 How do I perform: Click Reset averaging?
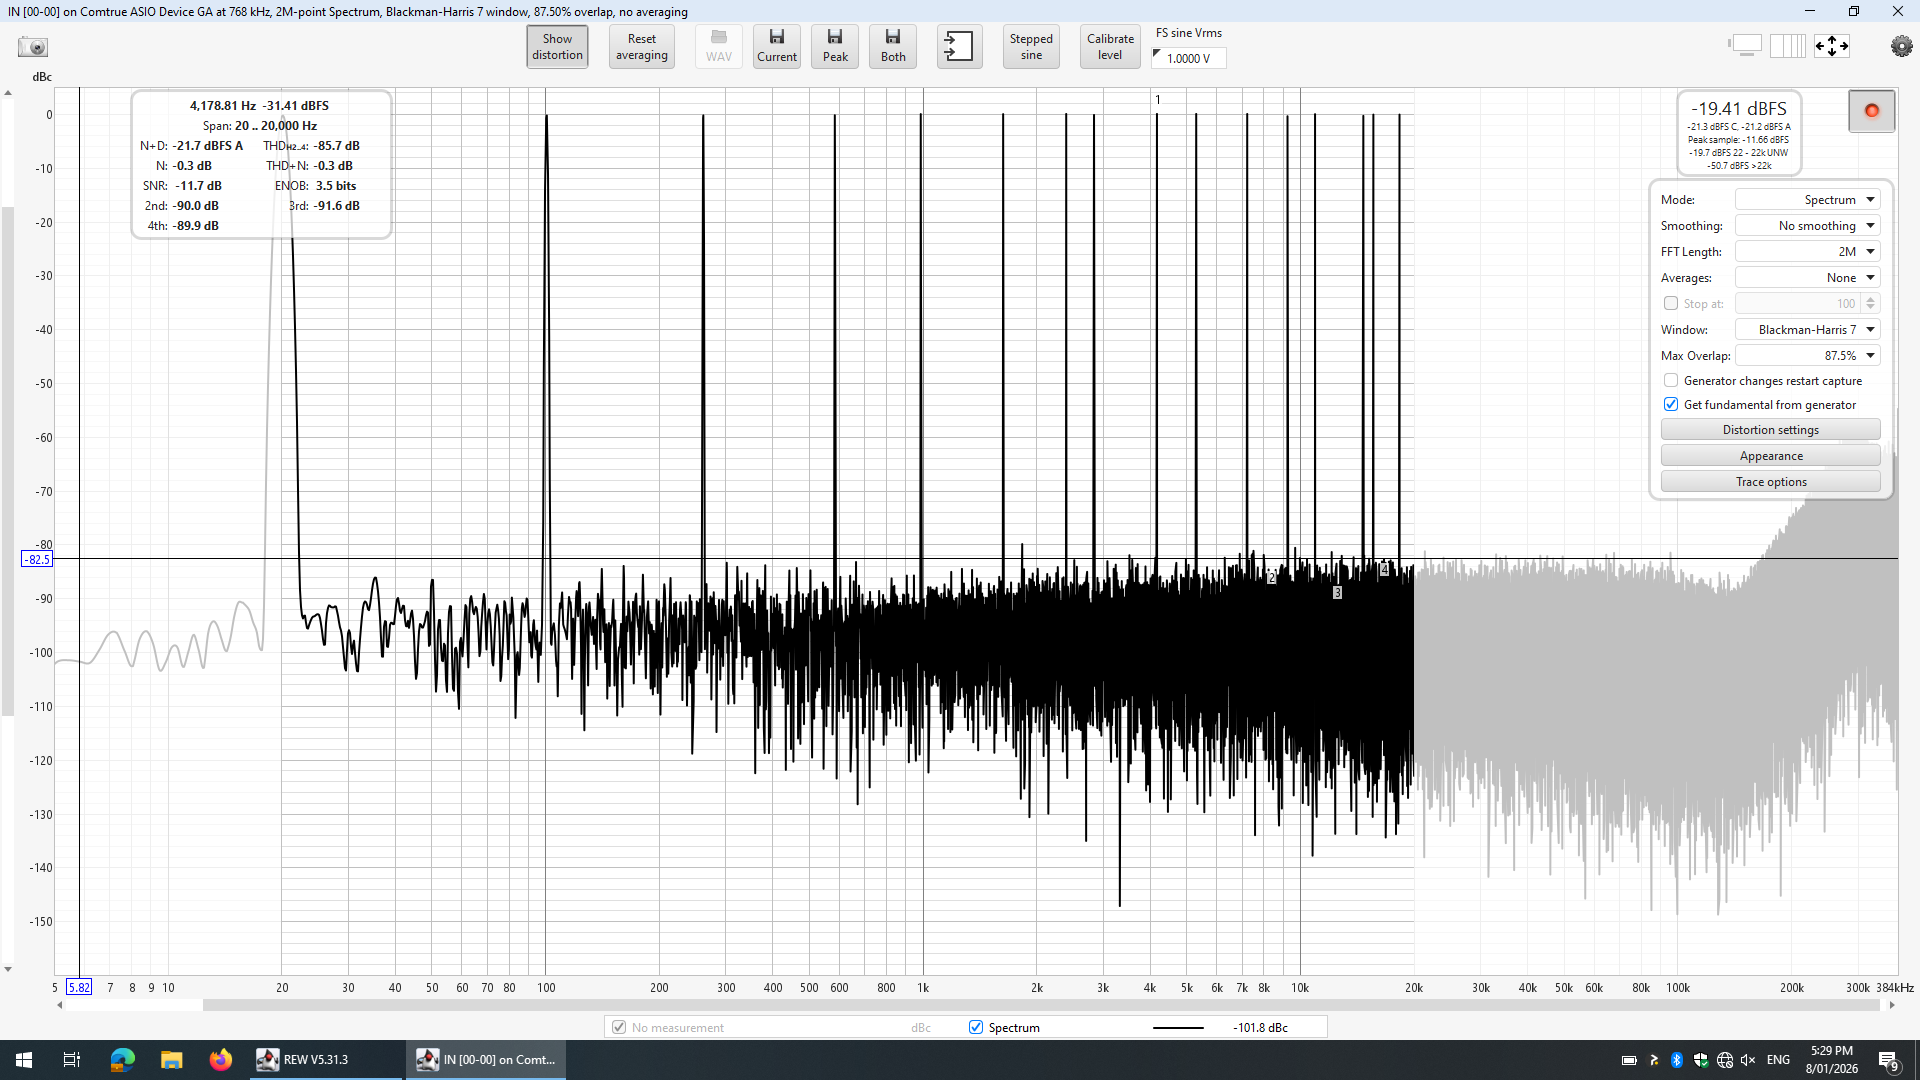coord(641,46)
